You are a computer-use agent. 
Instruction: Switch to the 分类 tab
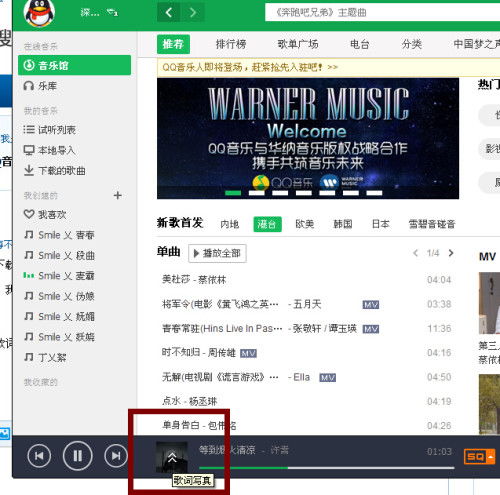(412, 44)
